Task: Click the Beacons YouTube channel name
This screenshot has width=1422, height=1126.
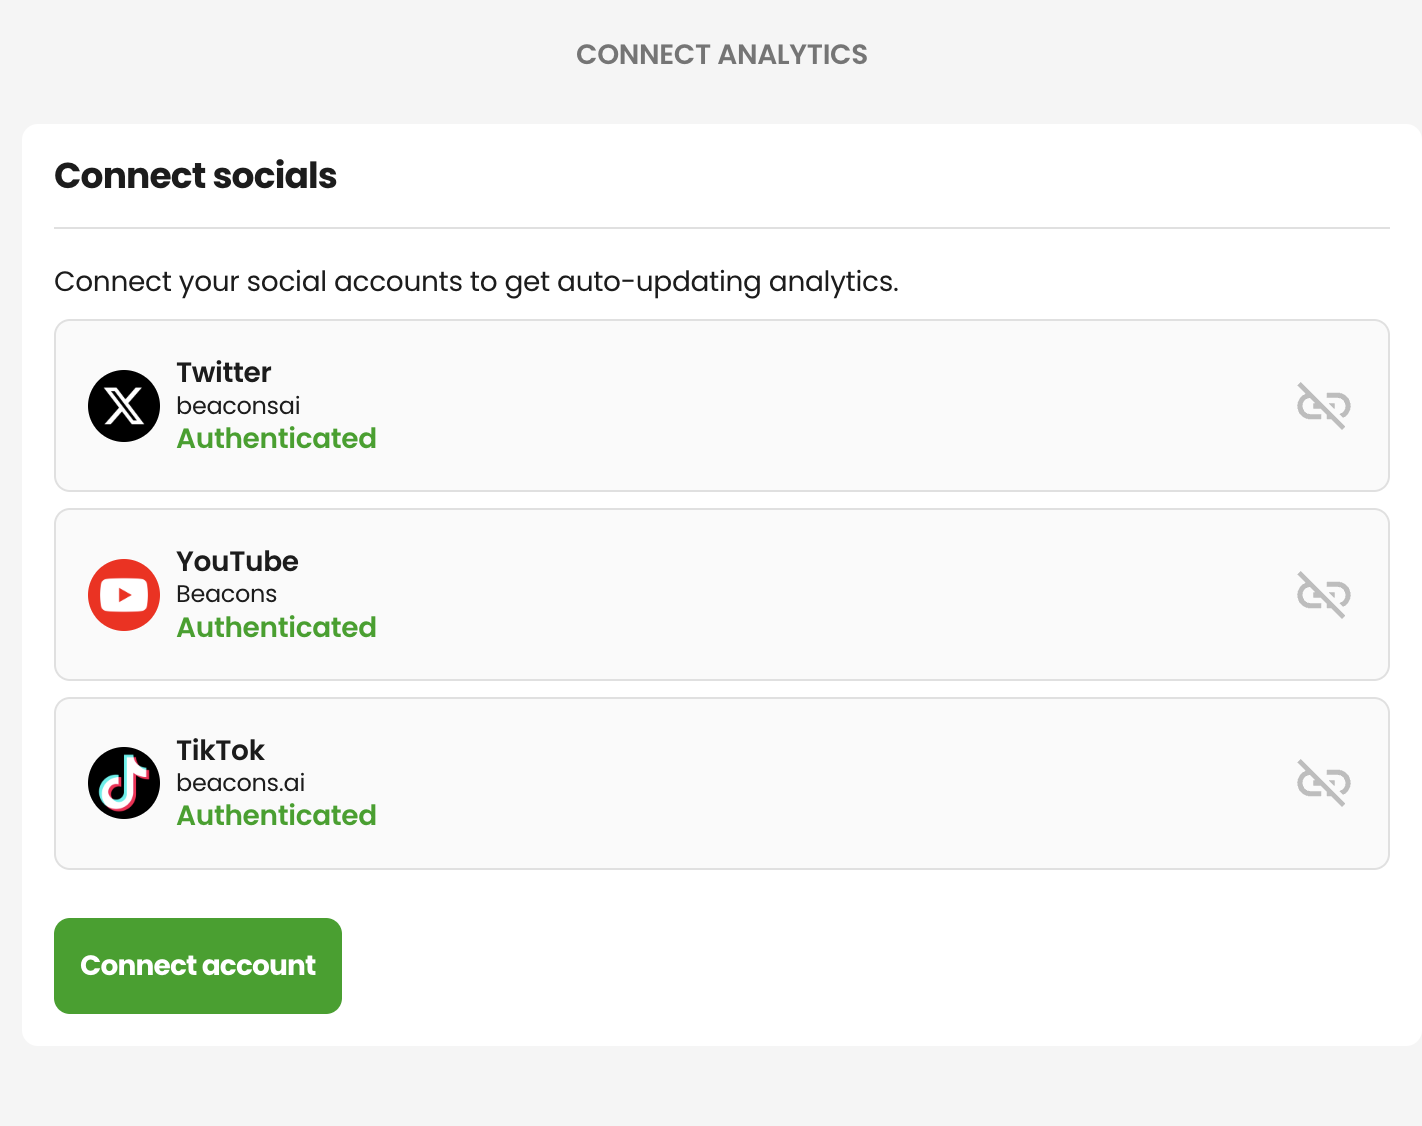Action: 226,594
